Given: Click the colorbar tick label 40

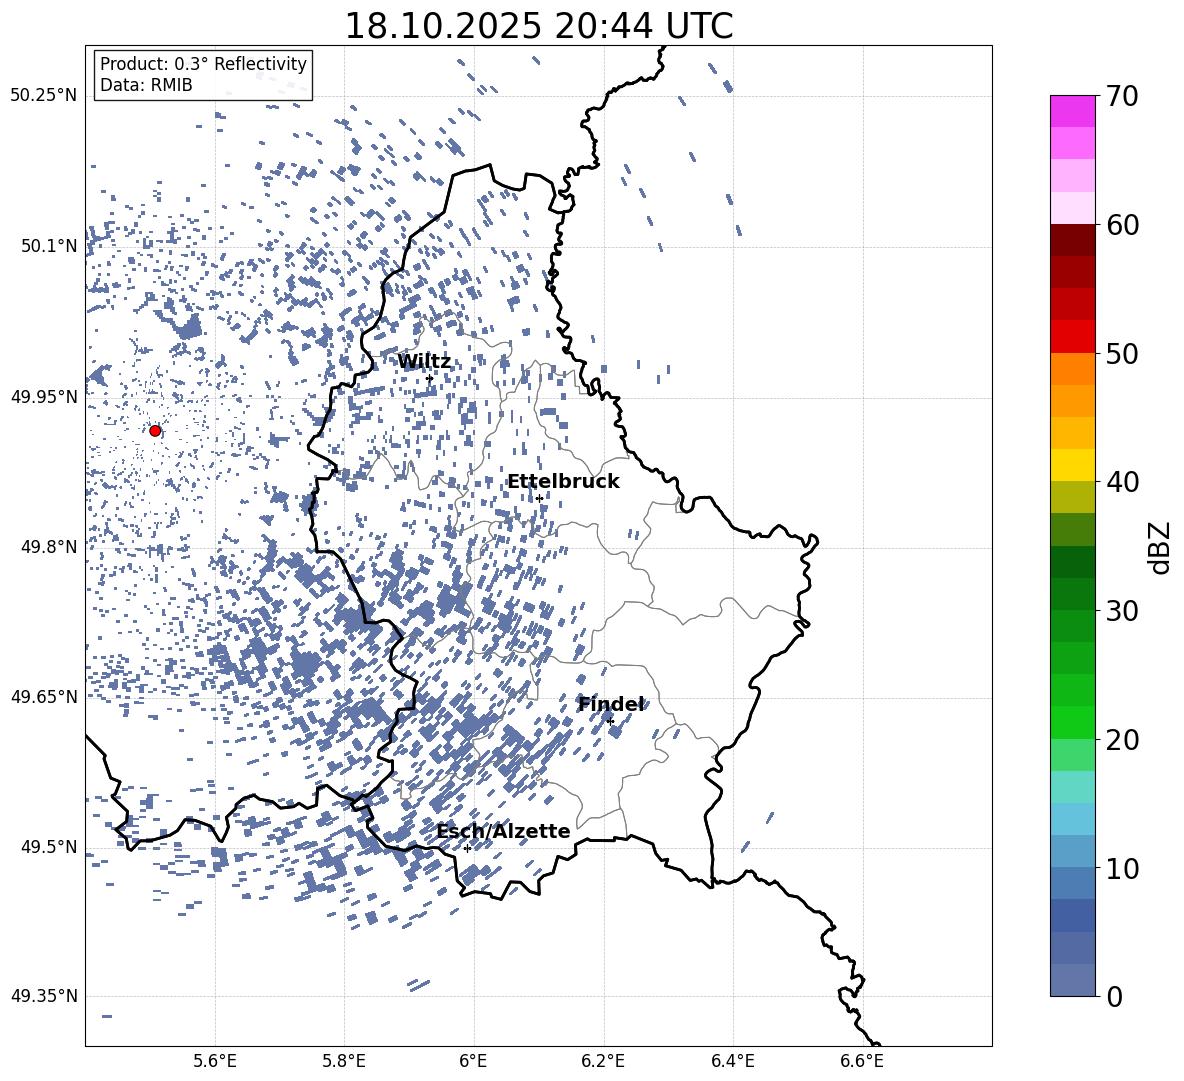Looking at the screenshot, I should (x=1123, y=482).
